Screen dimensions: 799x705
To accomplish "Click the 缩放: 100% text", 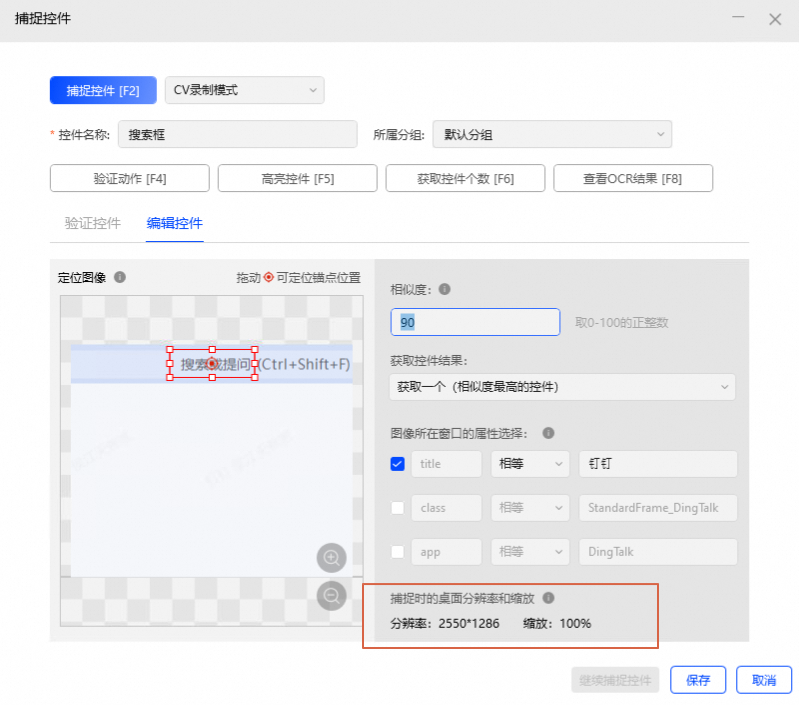I will tap(557, 623).
